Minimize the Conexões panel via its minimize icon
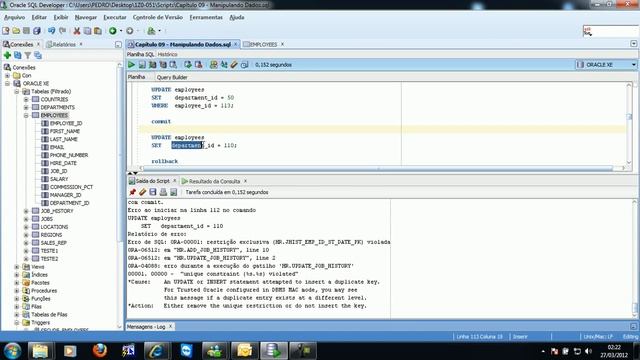 (x=118, y=44)
